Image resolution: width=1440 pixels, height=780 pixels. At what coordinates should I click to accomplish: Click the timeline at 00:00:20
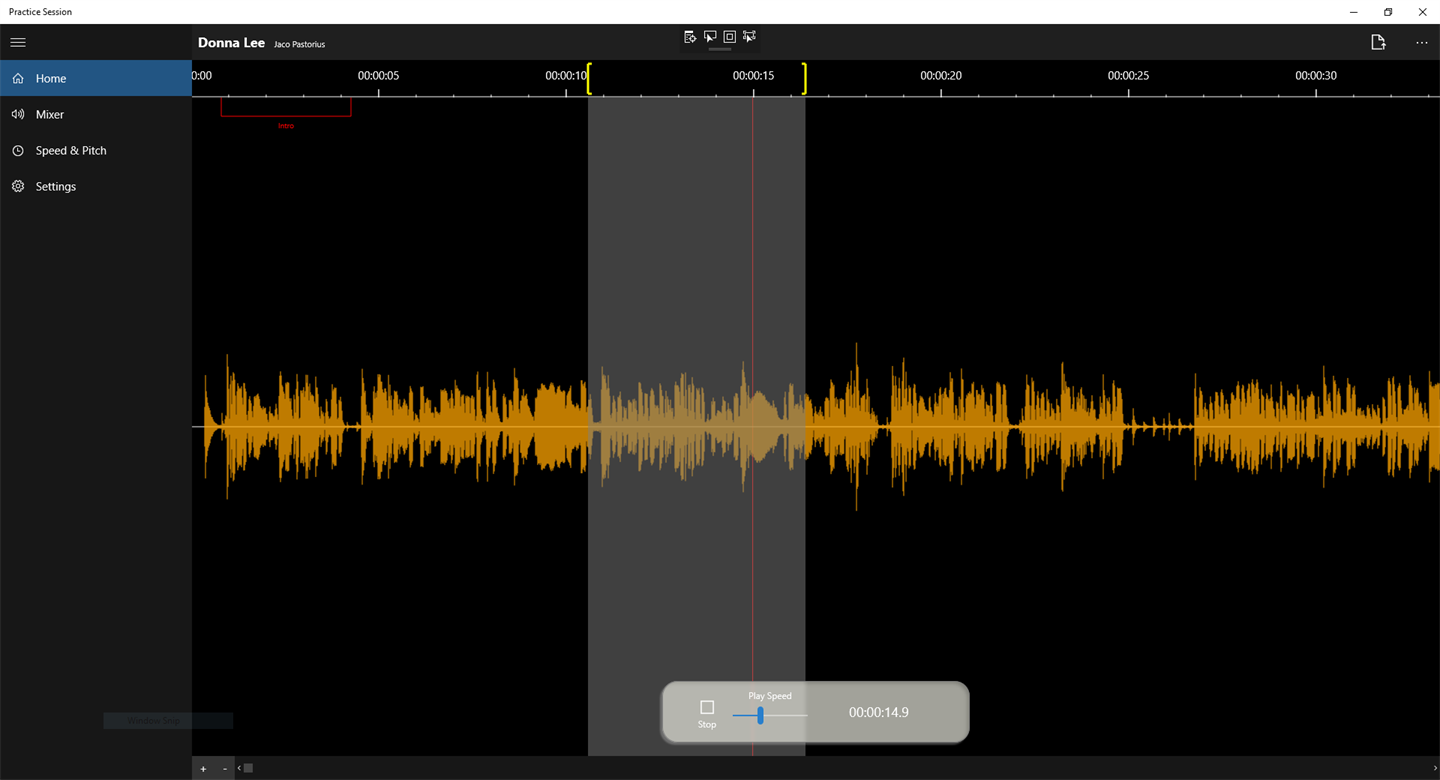coord(941,76)
